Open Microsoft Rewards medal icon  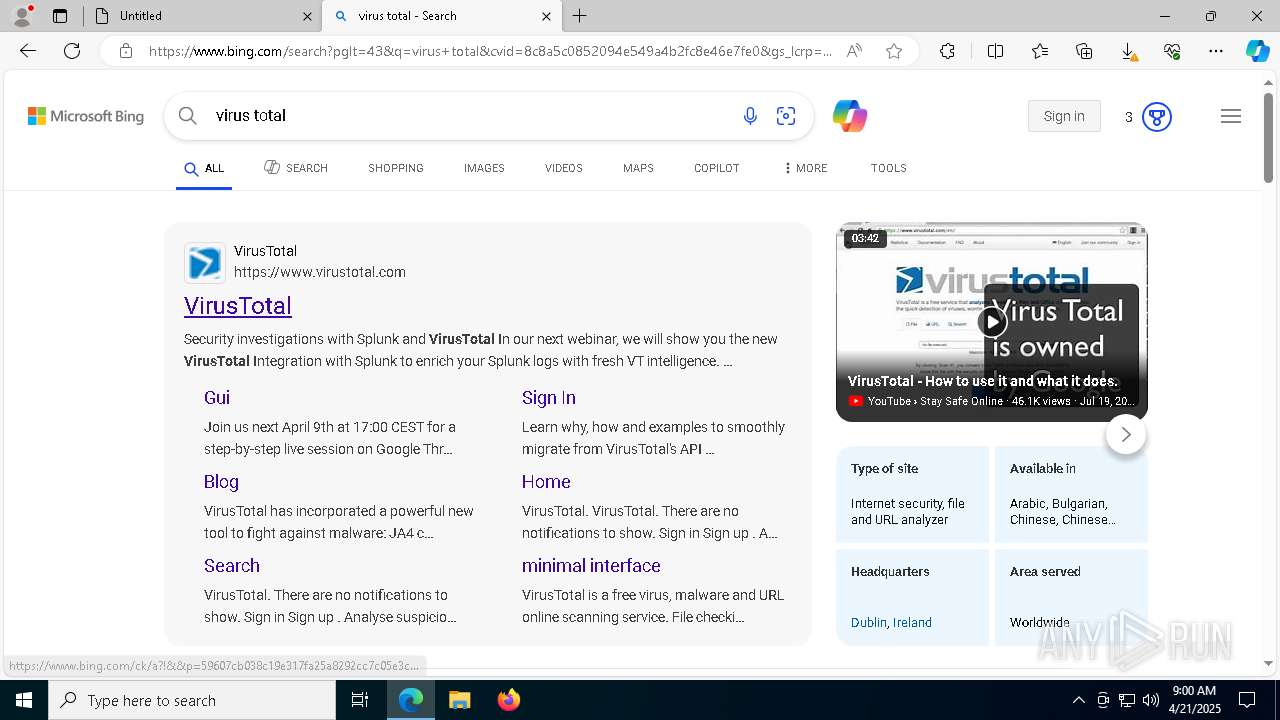pos(1156,117)
